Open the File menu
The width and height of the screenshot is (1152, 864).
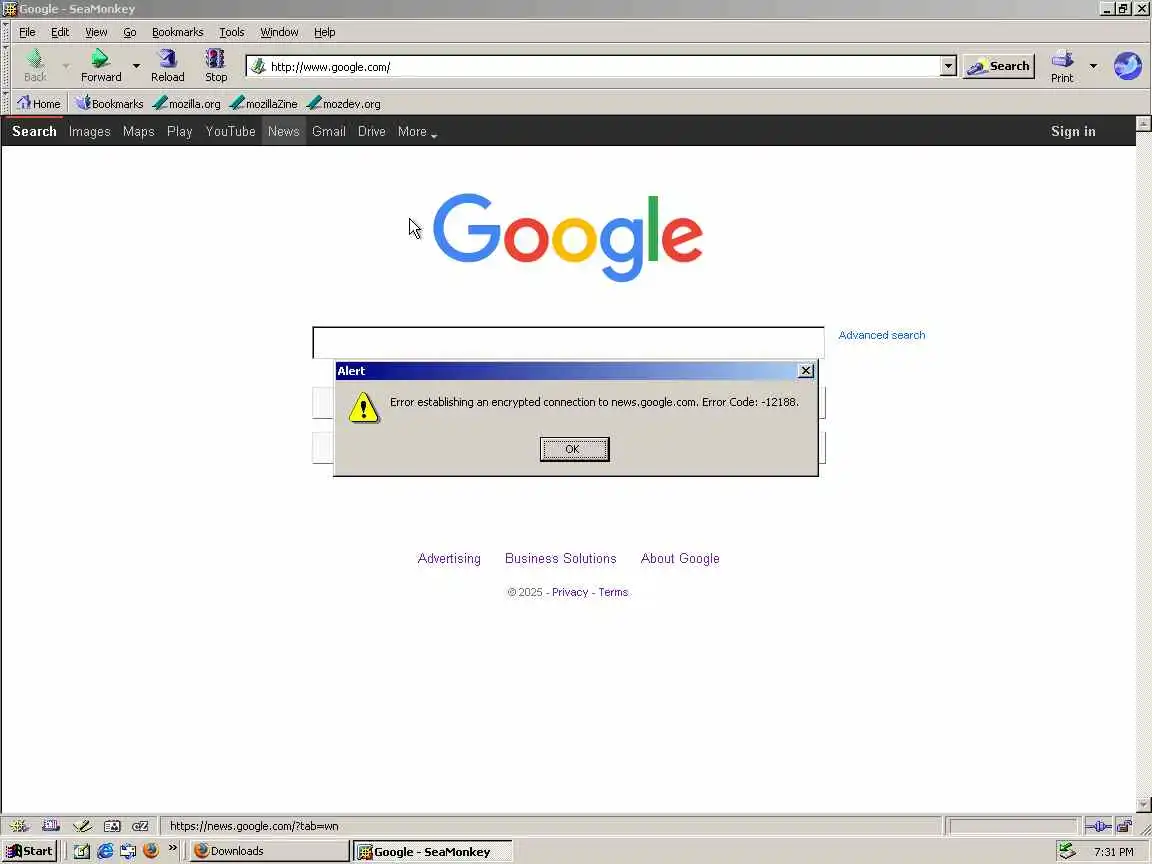coord(27,32)
